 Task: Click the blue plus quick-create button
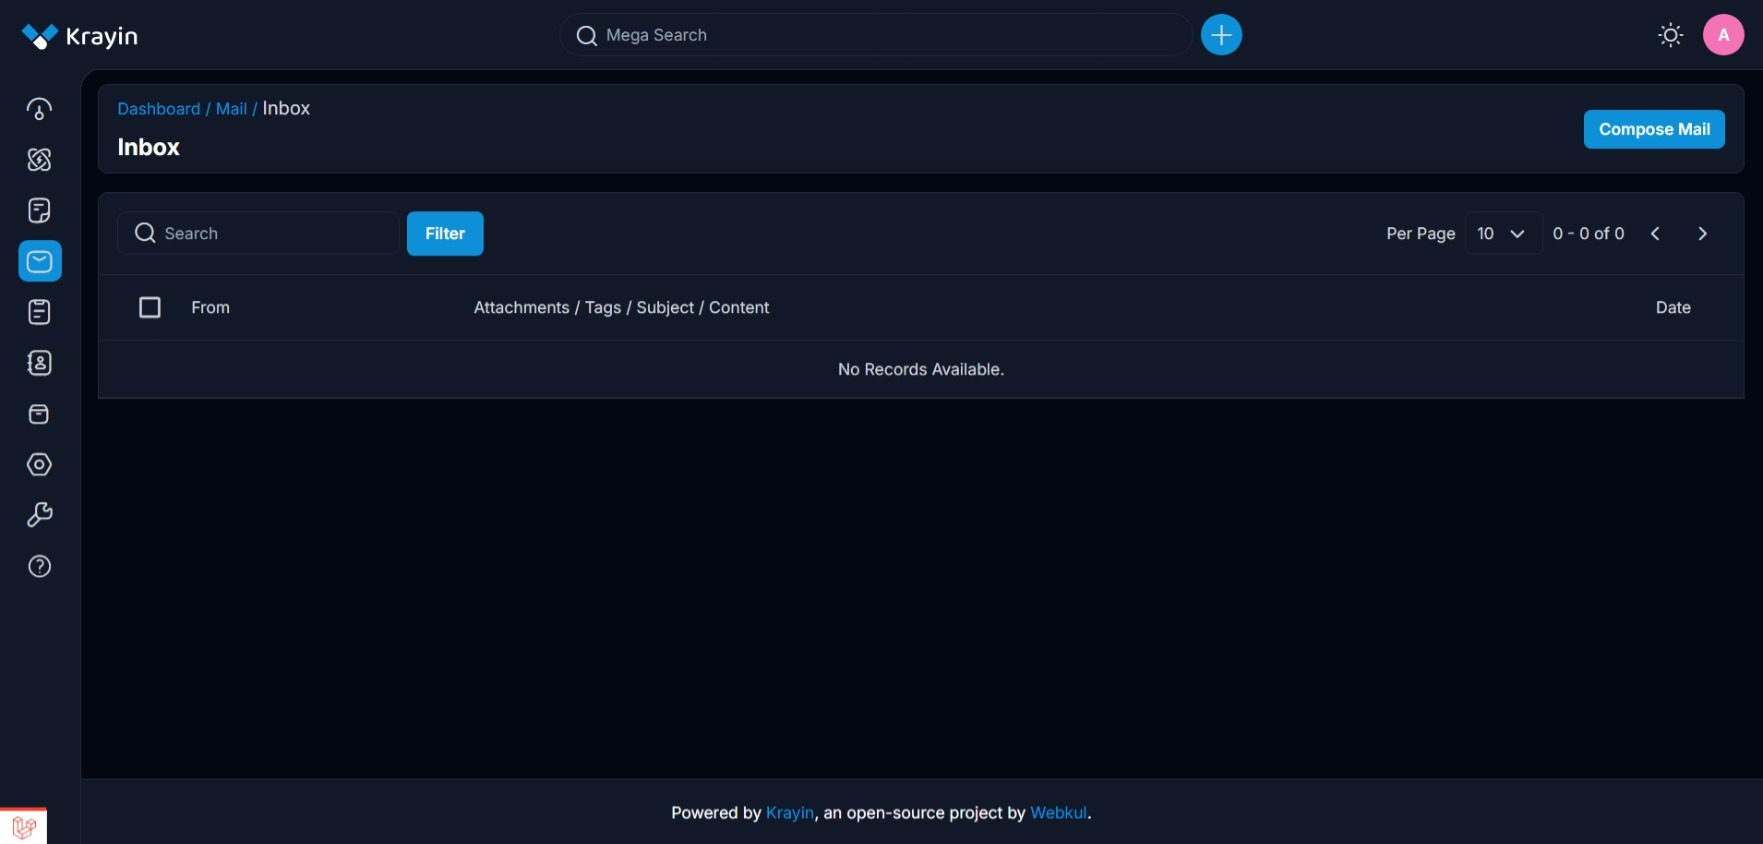point(1221,35)
